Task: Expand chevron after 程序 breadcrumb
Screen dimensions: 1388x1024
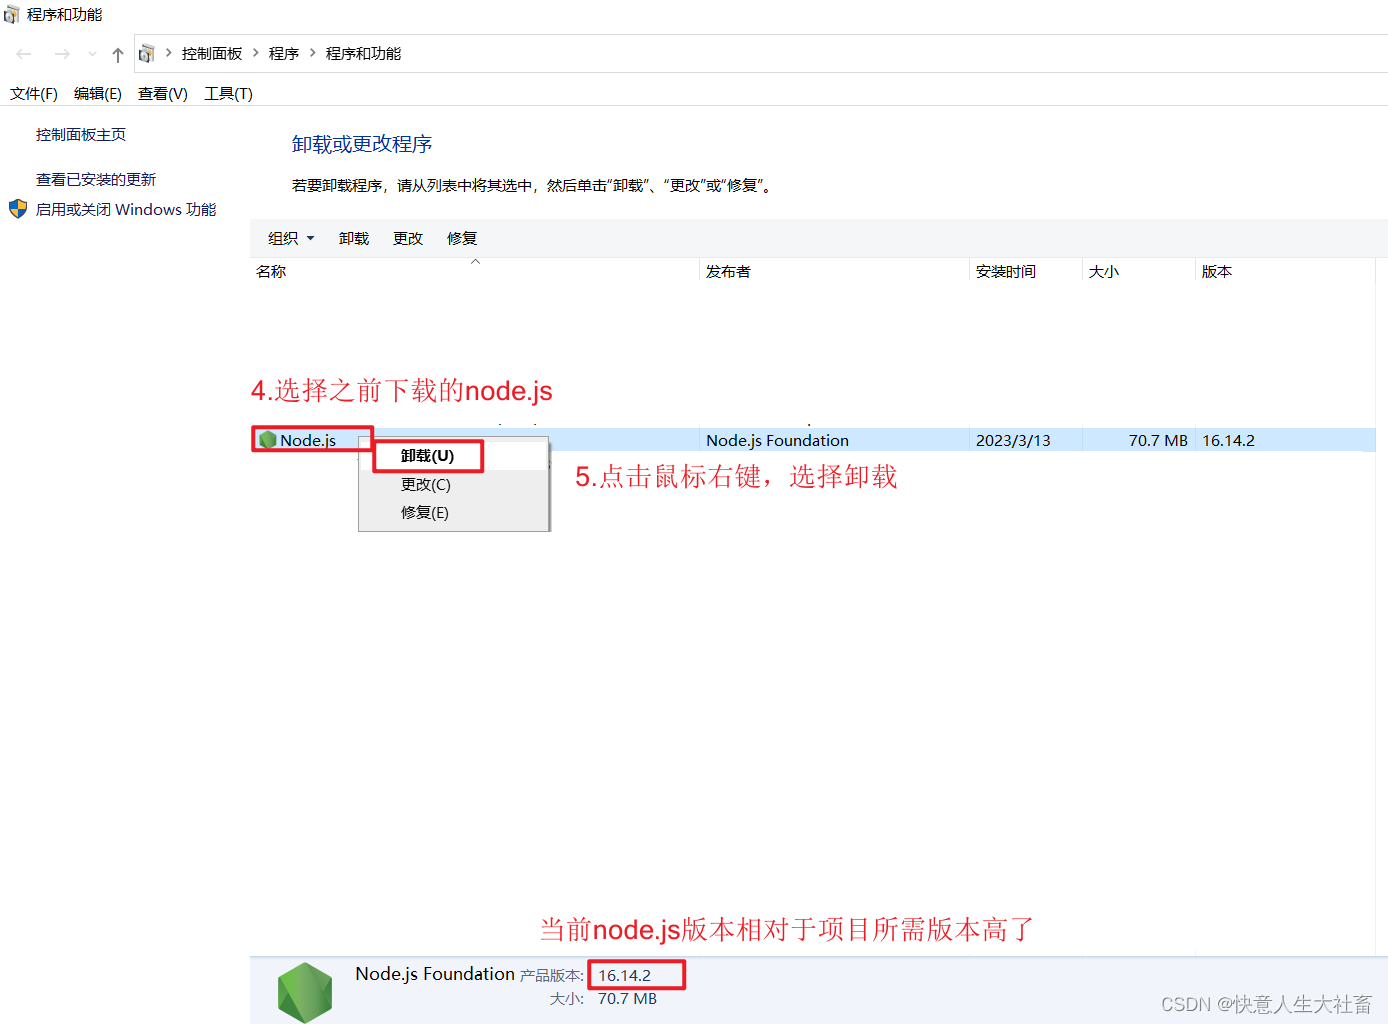Action: [x=312, y=53]
